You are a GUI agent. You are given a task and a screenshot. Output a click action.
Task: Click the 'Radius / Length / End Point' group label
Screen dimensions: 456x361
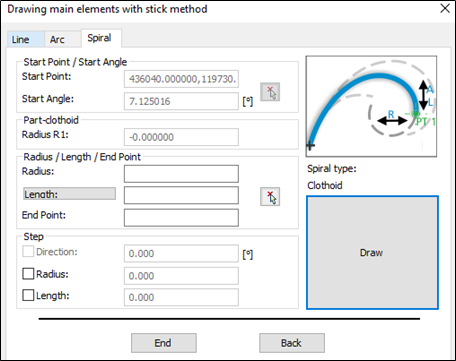click(82, 157)
